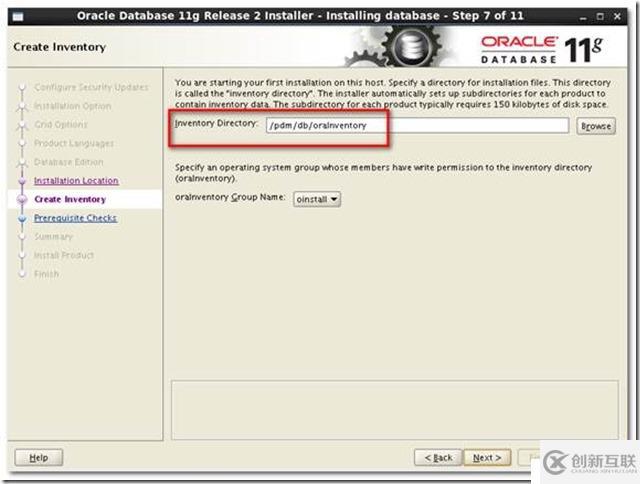Close the installer window
Screen dimensions: 640x484
(x=618, y=17)
